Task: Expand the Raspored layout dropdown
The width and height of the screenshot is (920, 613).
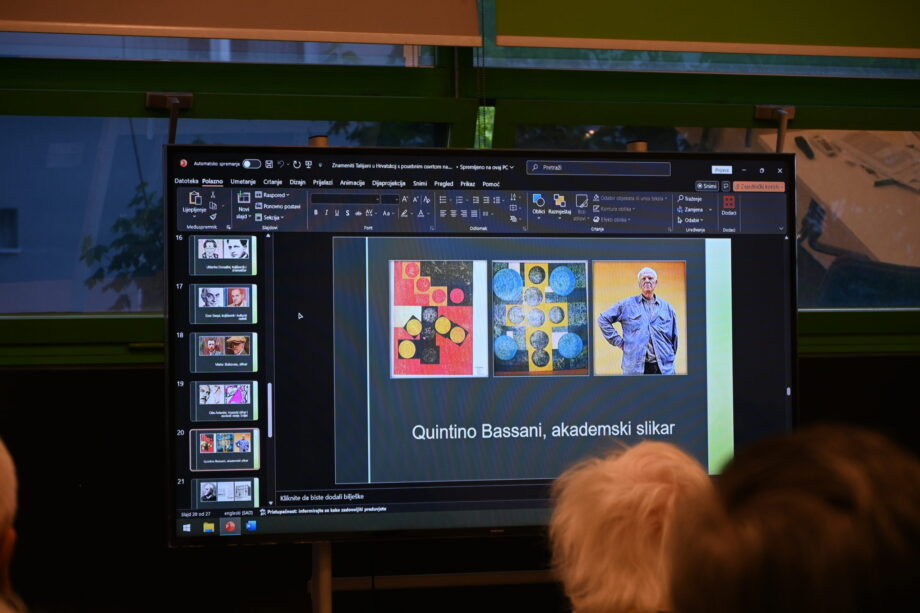Action: tap(273, 195)
